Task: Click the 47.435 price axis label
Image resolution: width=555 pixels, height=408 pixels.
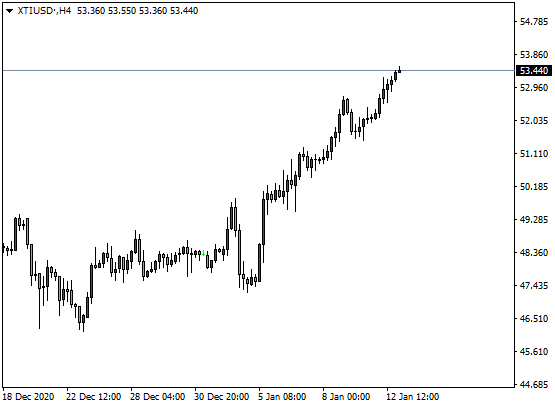Action: 534,286
